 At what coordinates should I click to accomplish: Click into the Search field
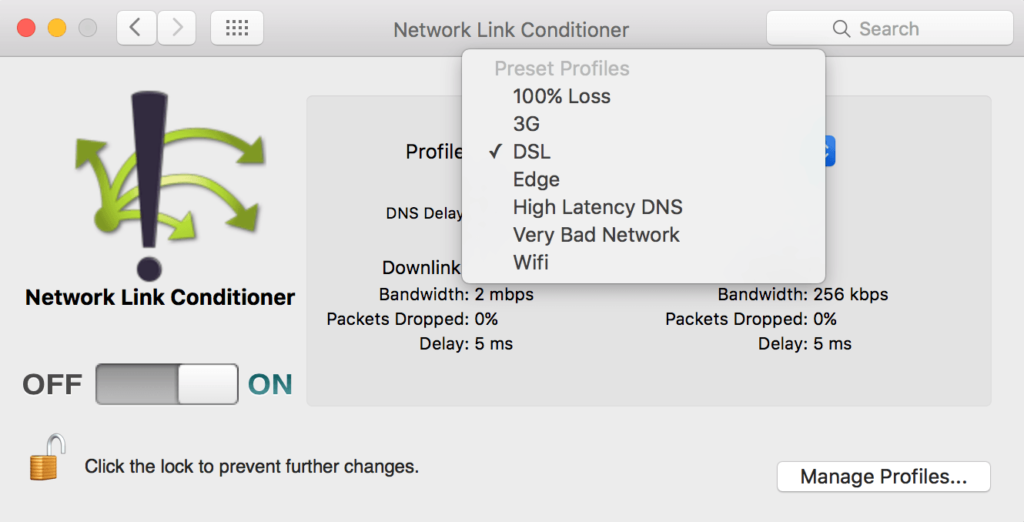pyautogui.click(x=889, y=28)
